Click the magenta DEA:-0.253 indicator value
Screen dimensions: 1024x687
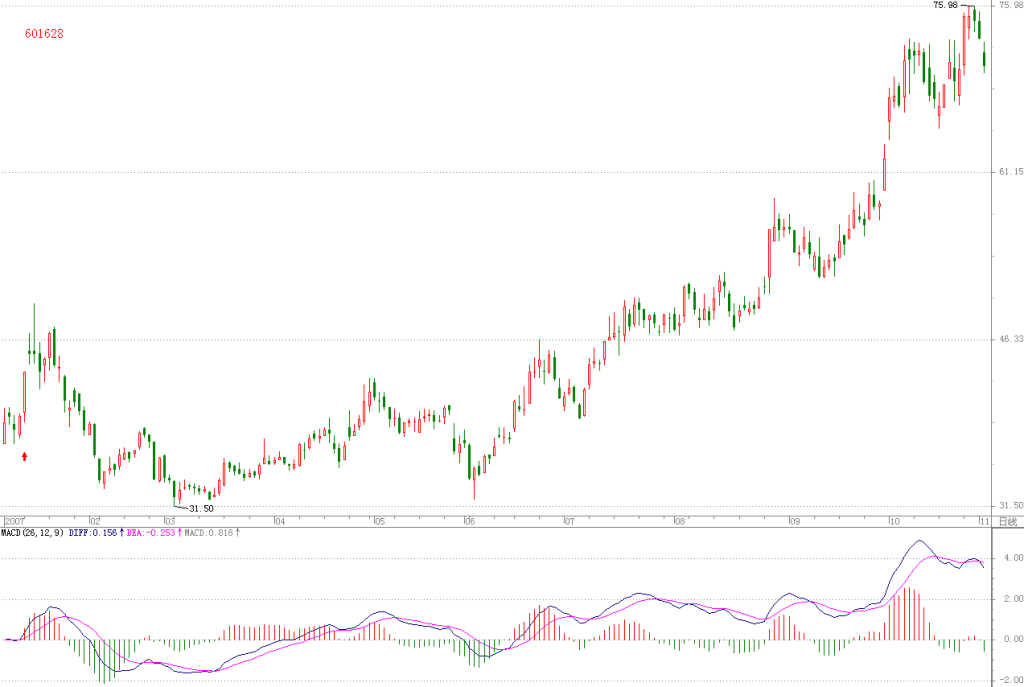click(151, 533)
